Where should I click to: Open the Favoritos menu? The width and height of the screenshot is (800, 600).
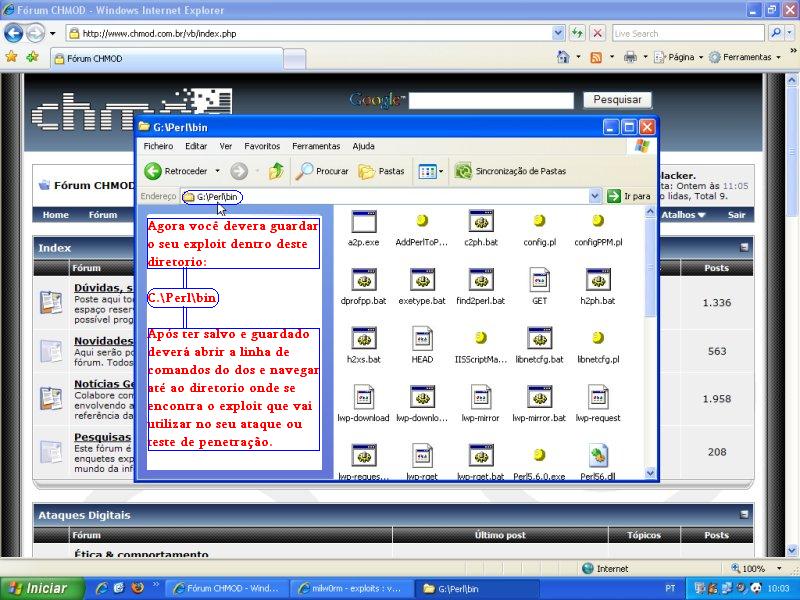click(x=262, y=146)
